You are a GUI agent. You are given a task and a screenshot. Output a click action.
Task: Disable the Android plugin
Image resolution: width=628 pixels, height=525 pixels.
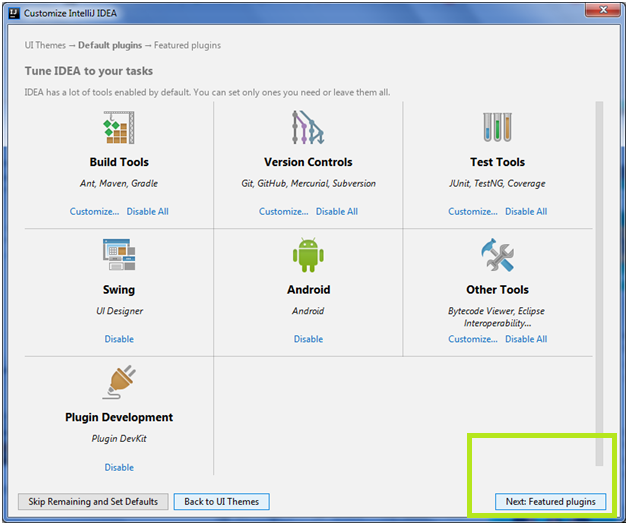point(308,339)
